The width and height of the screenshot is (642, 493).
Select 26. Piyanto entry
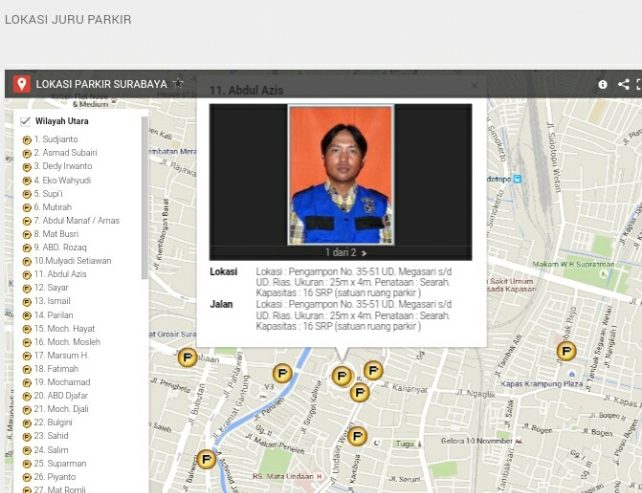click(55, 477)
